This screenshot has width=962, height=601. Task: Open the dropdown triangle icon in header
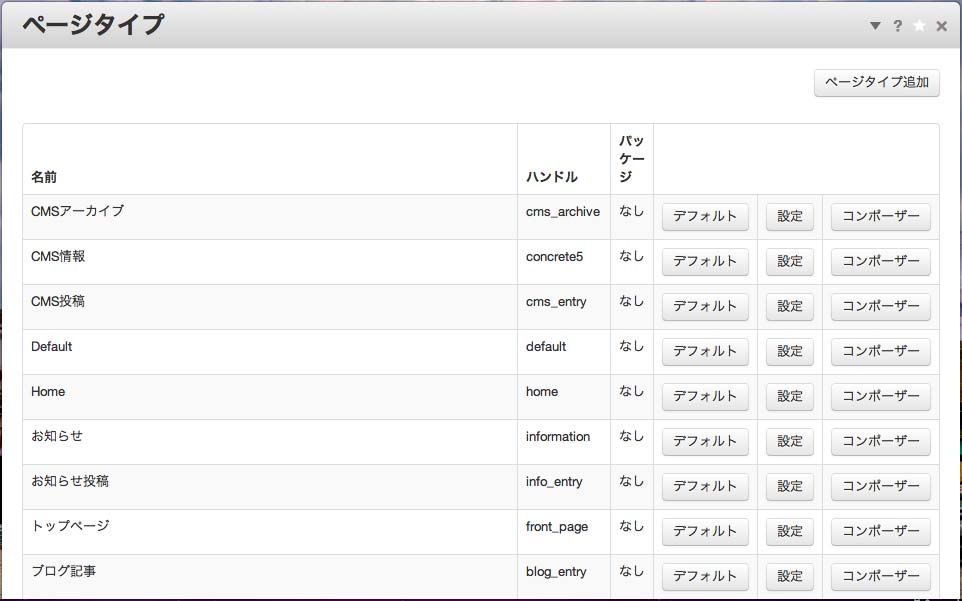pos(875,26)
